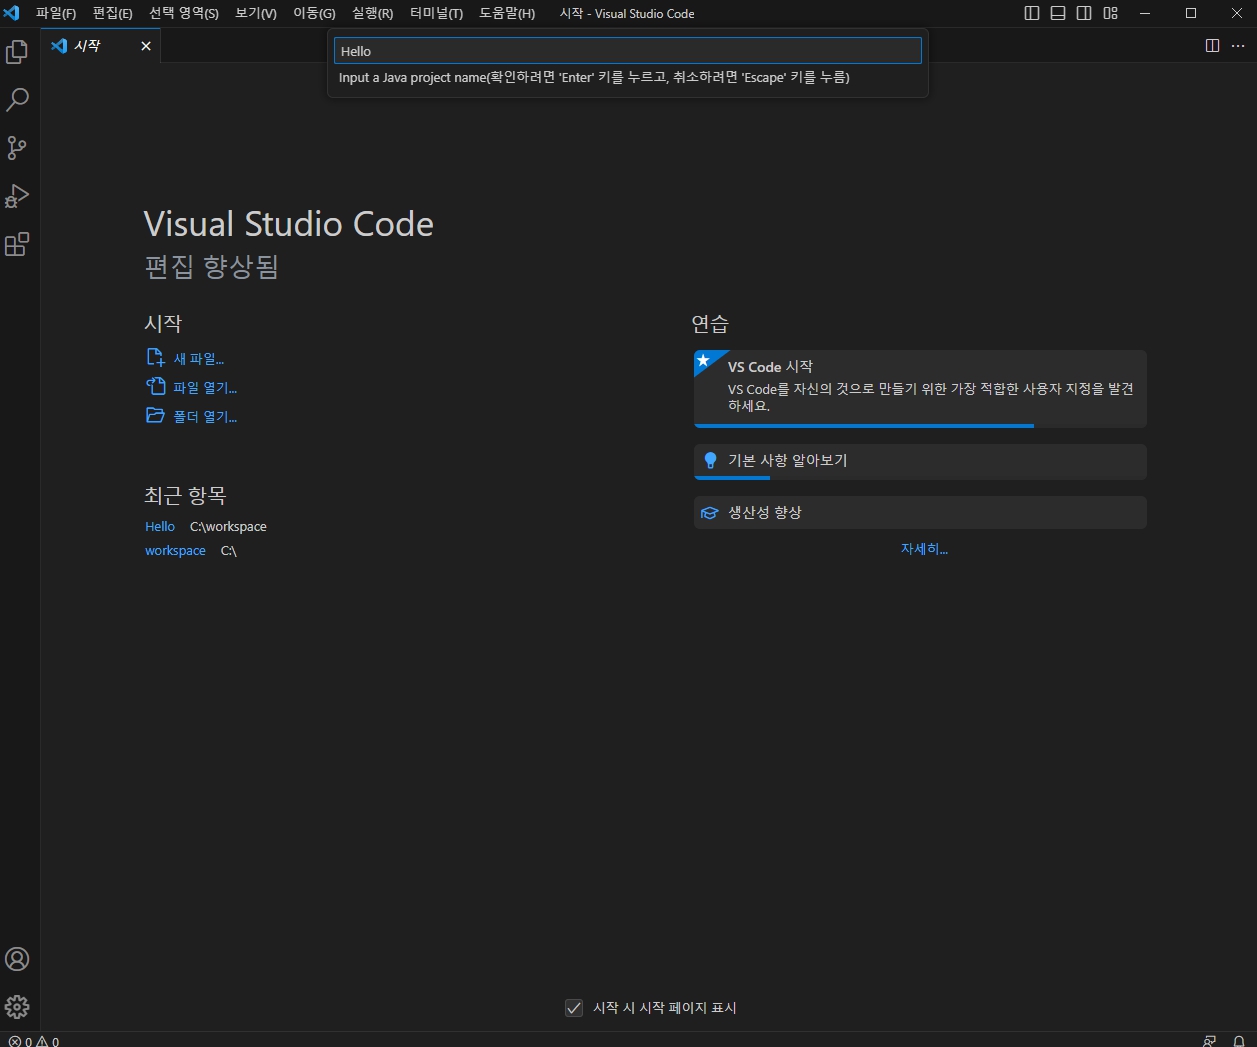Click the 폴더 열기 folder icon

pos(155,416)
